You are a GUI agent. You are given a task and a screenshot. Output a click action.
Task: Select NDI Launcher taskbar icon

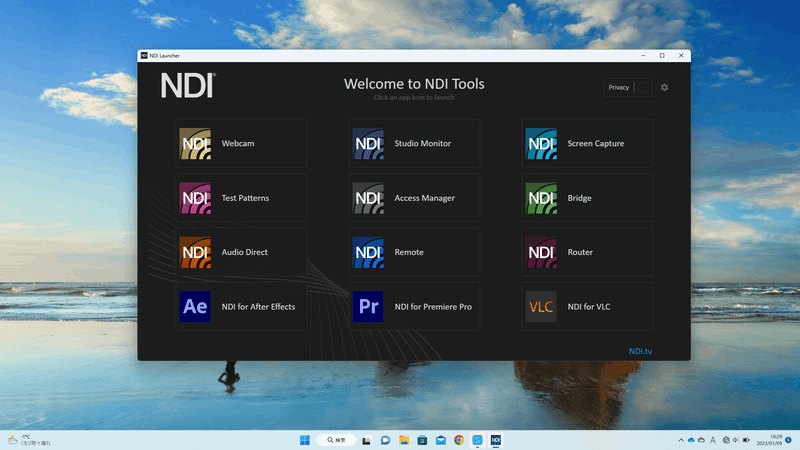(495, 440)
